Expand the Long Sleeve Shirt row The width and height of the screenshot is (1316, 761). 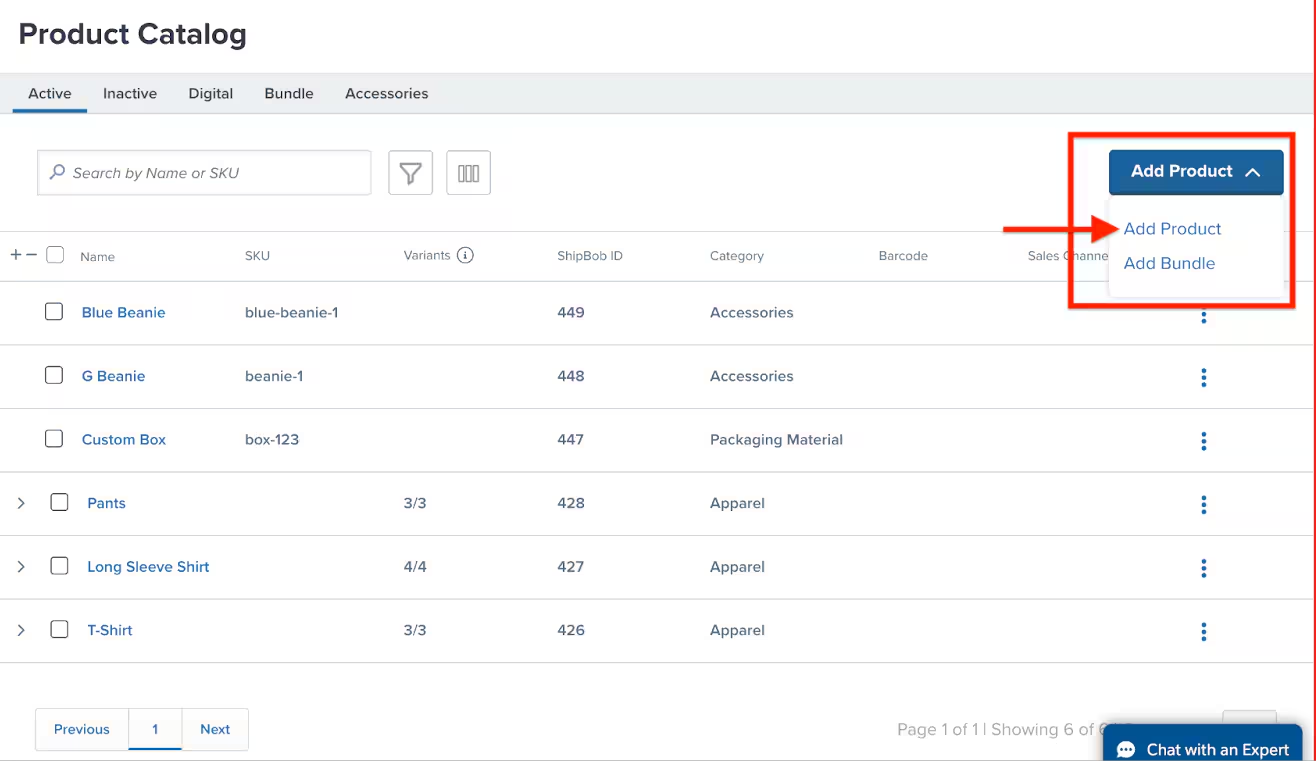[x=21, y=566]
